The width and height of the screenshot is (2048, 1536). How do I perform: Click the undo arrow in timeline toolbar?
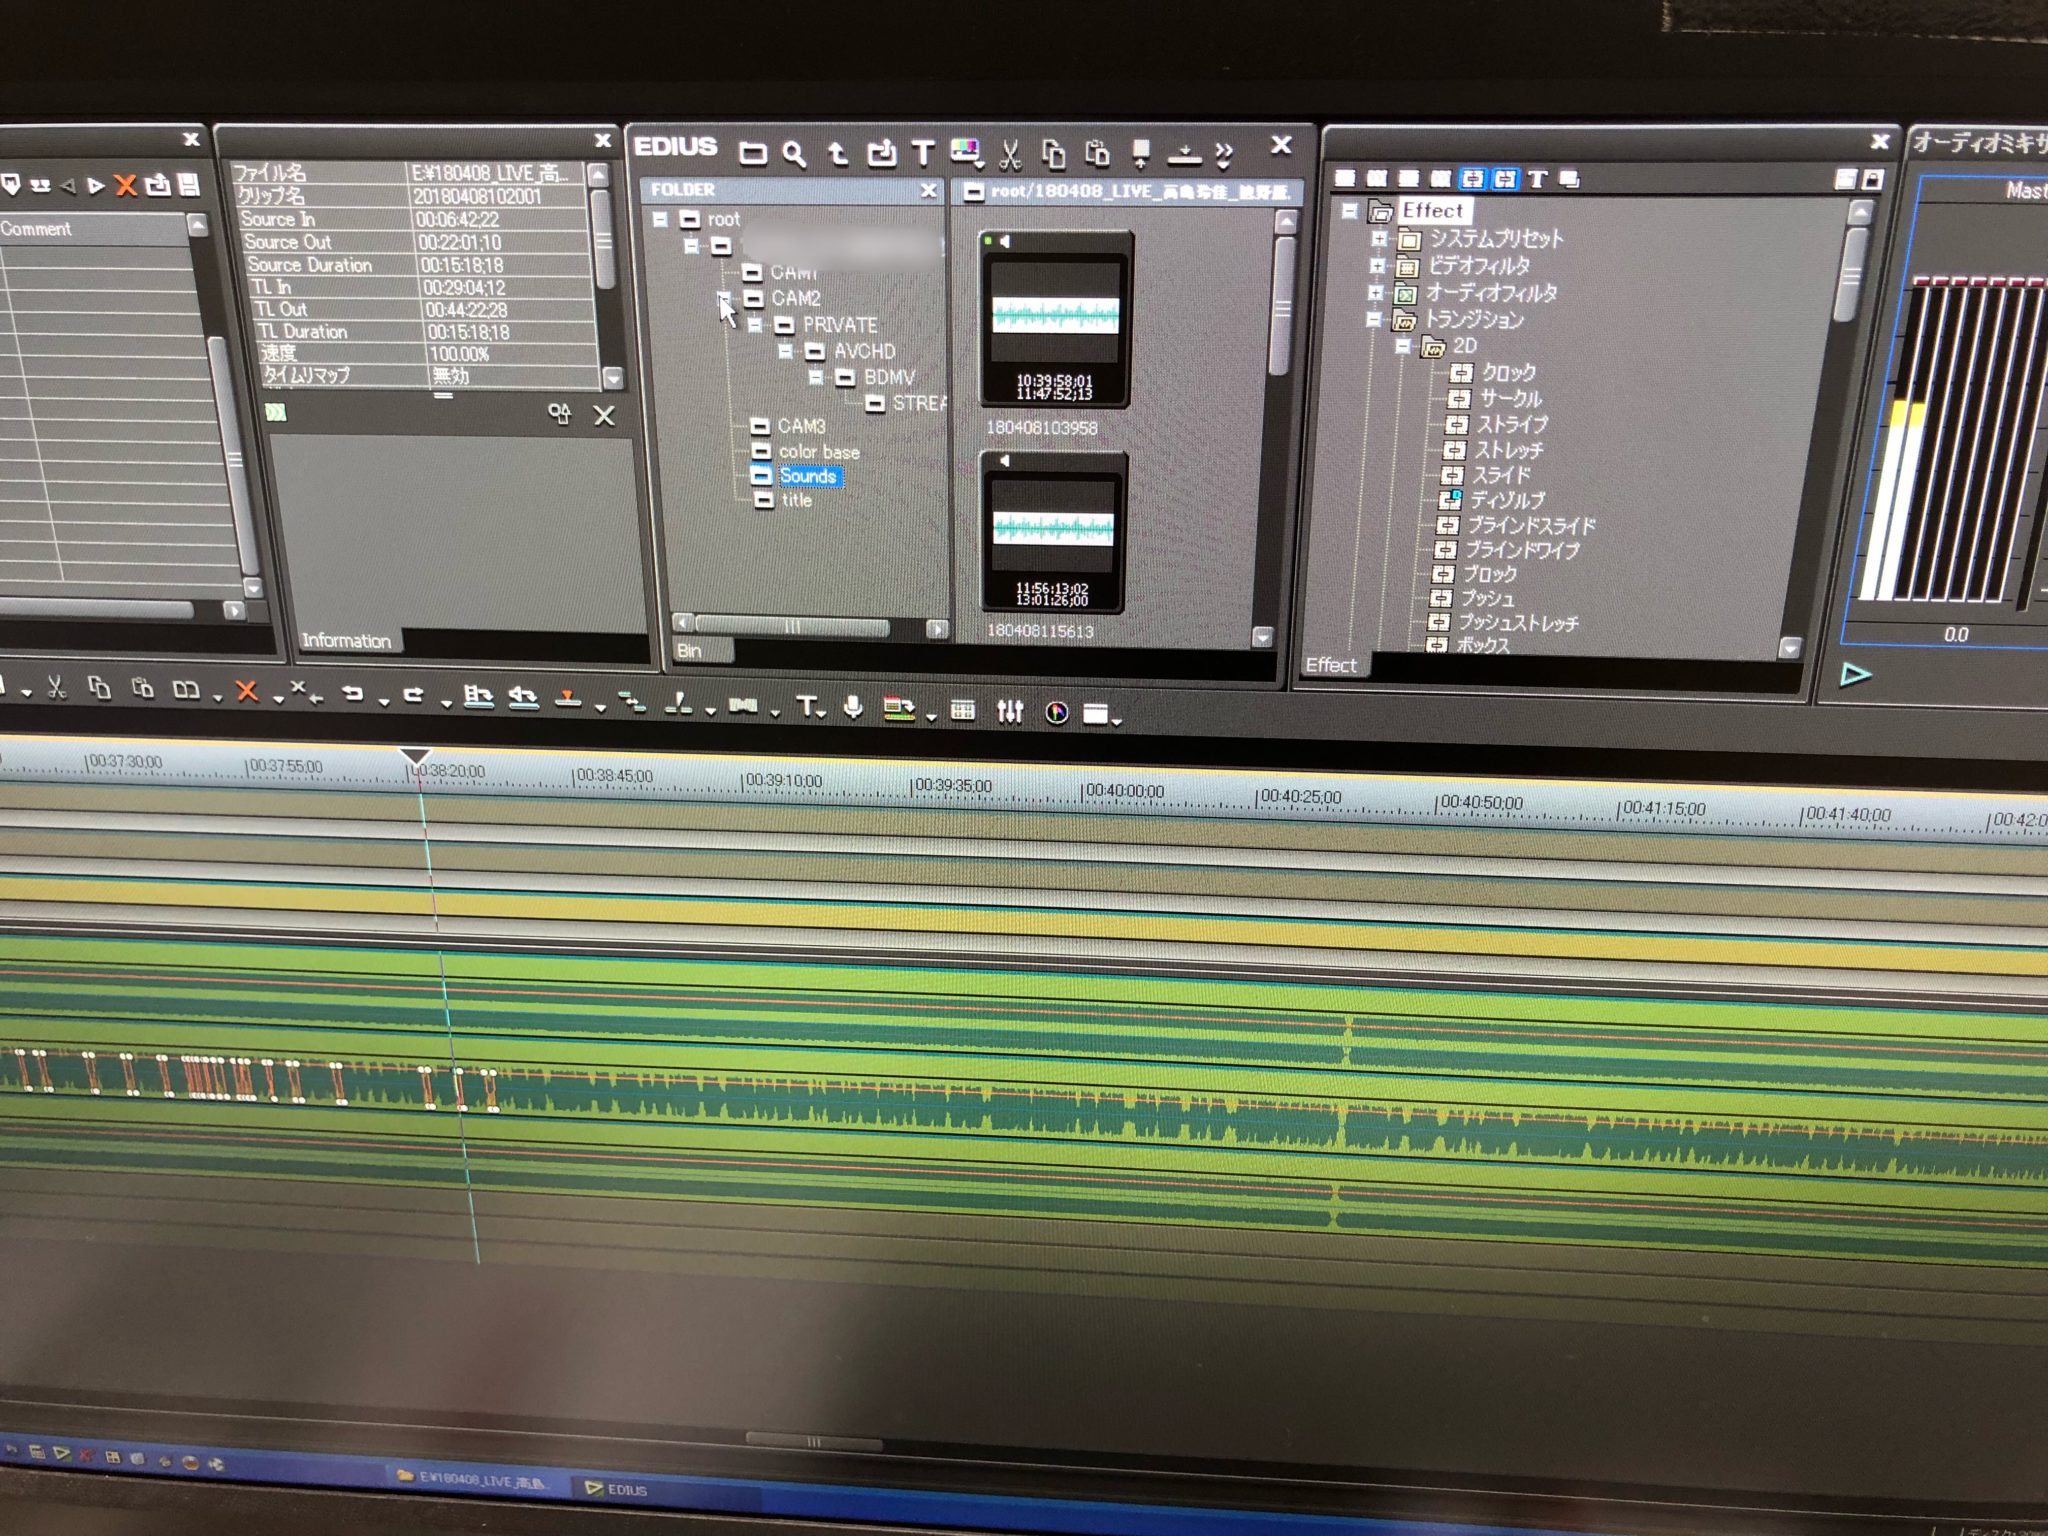(x=352, y=693)
